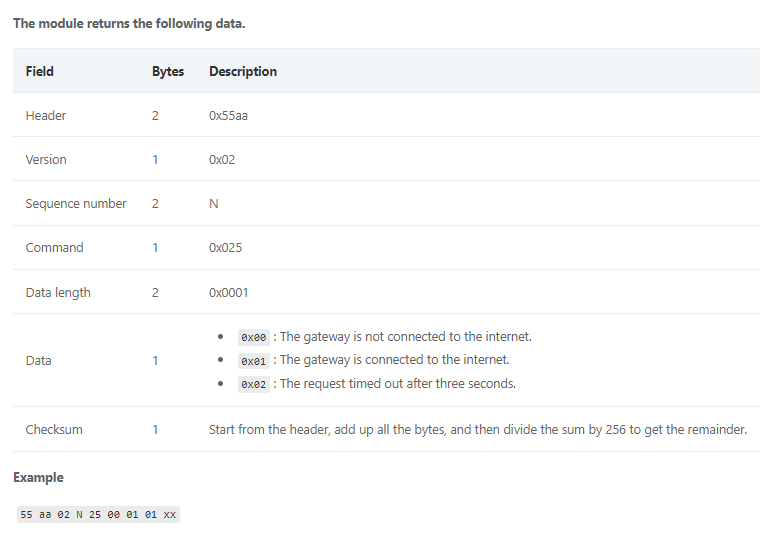Click the Version row label

[x=46, y=160]
